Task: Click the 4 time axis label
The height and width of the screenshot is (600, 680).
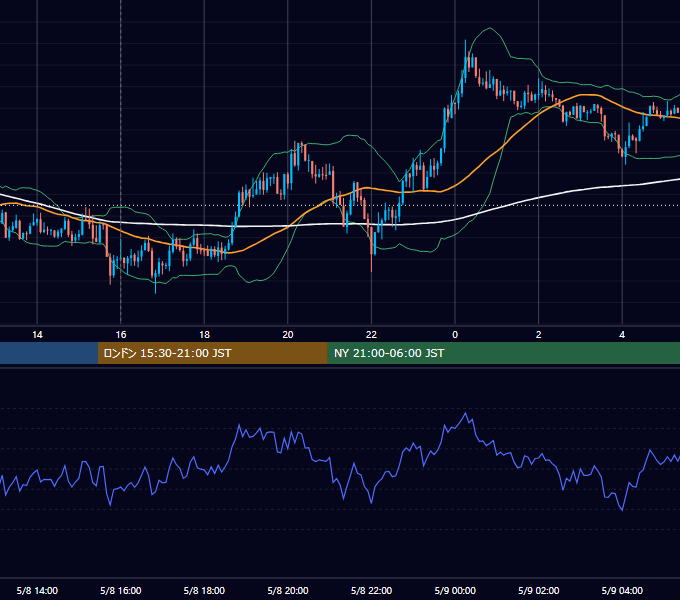Action: coord(622,335)
